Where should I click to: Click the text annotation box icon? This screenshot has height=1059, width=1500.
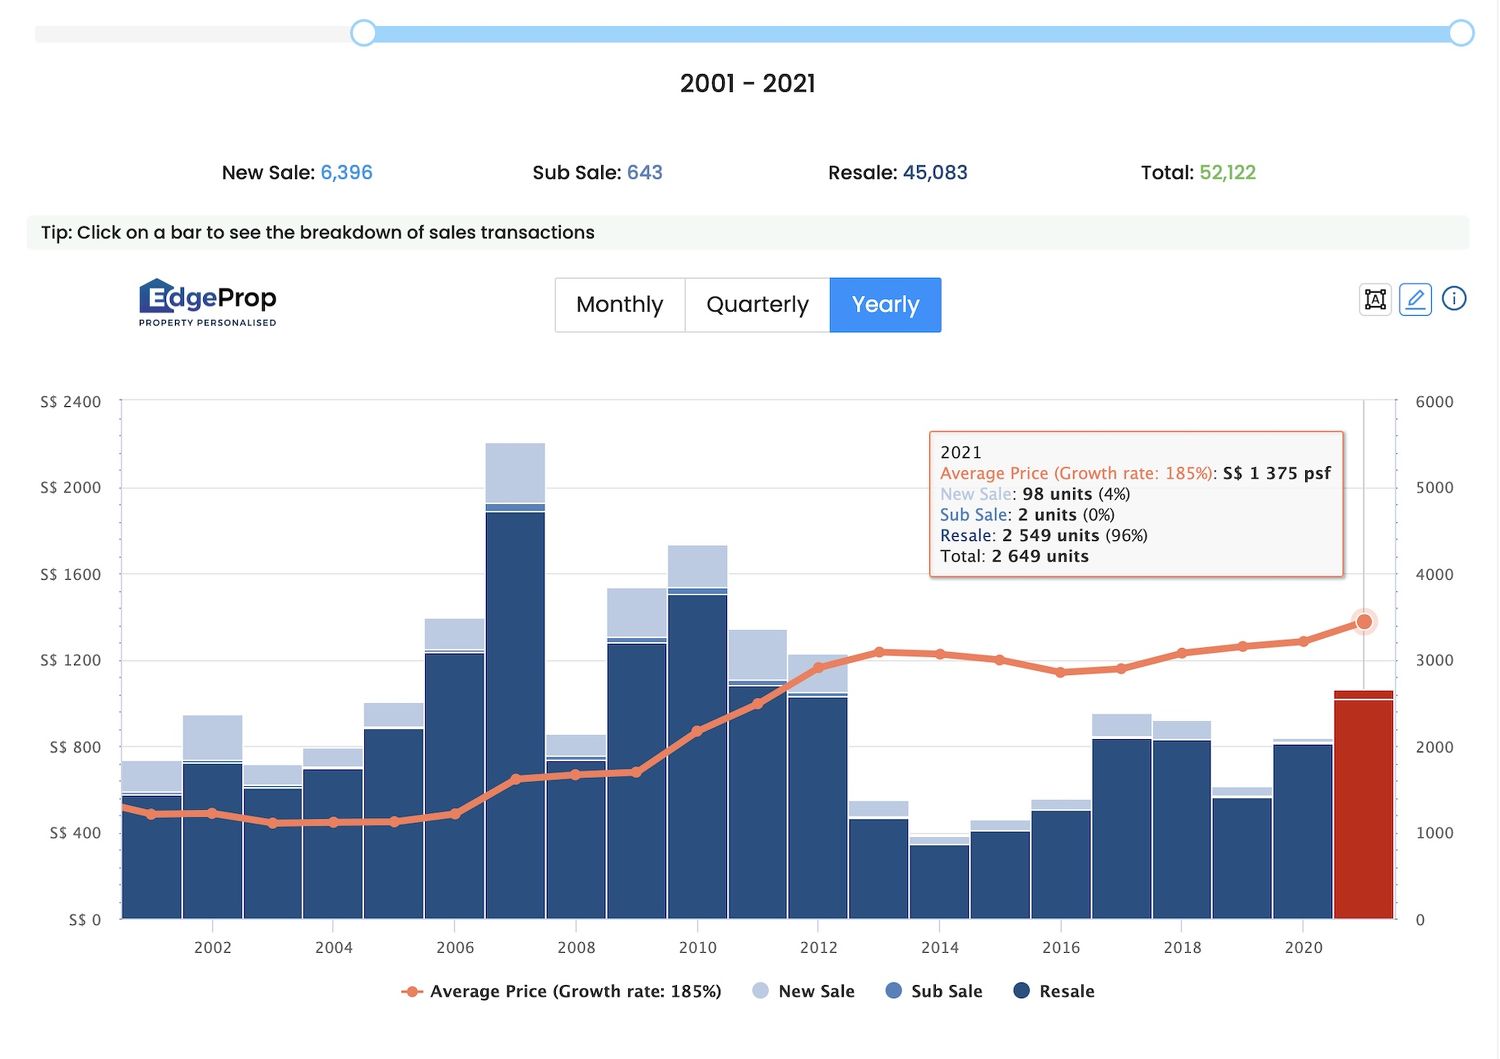click(x=1375, y=299)
